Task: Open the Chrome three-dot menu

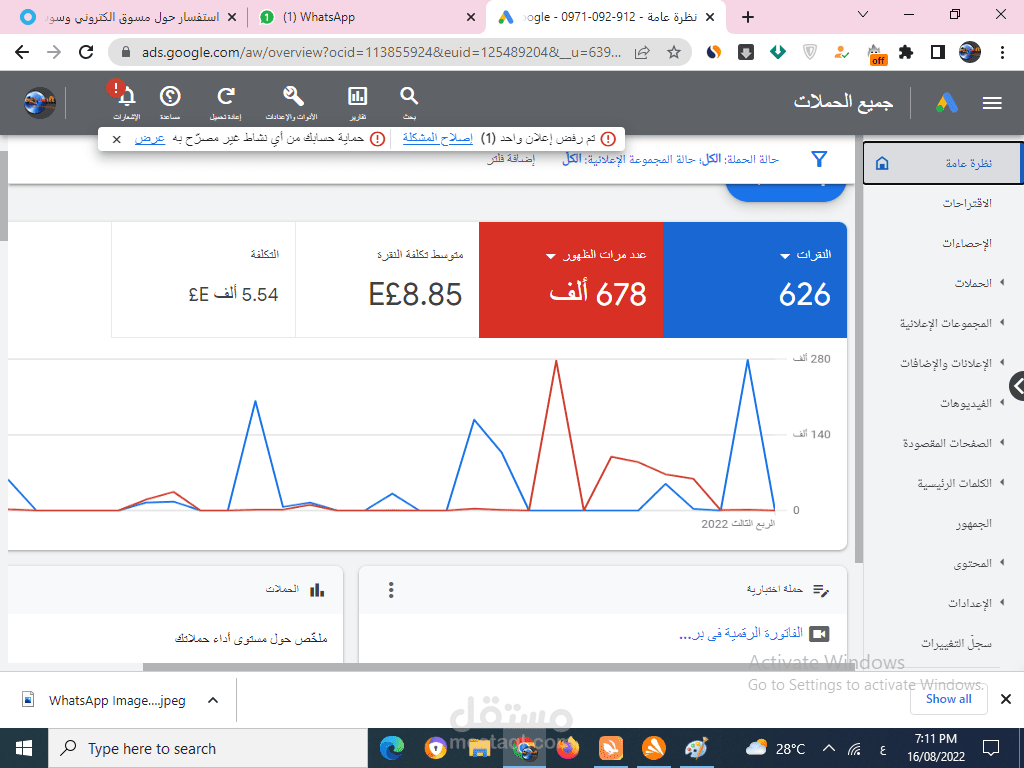Action: tap(1002, 52)
